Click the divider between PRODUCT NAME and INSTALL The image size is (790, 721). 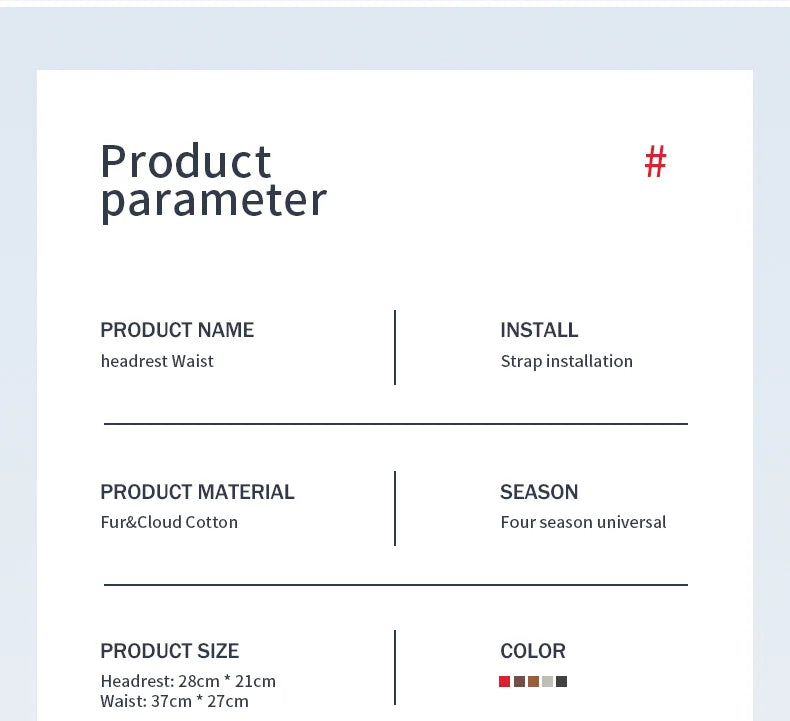(x=395, y=347)
